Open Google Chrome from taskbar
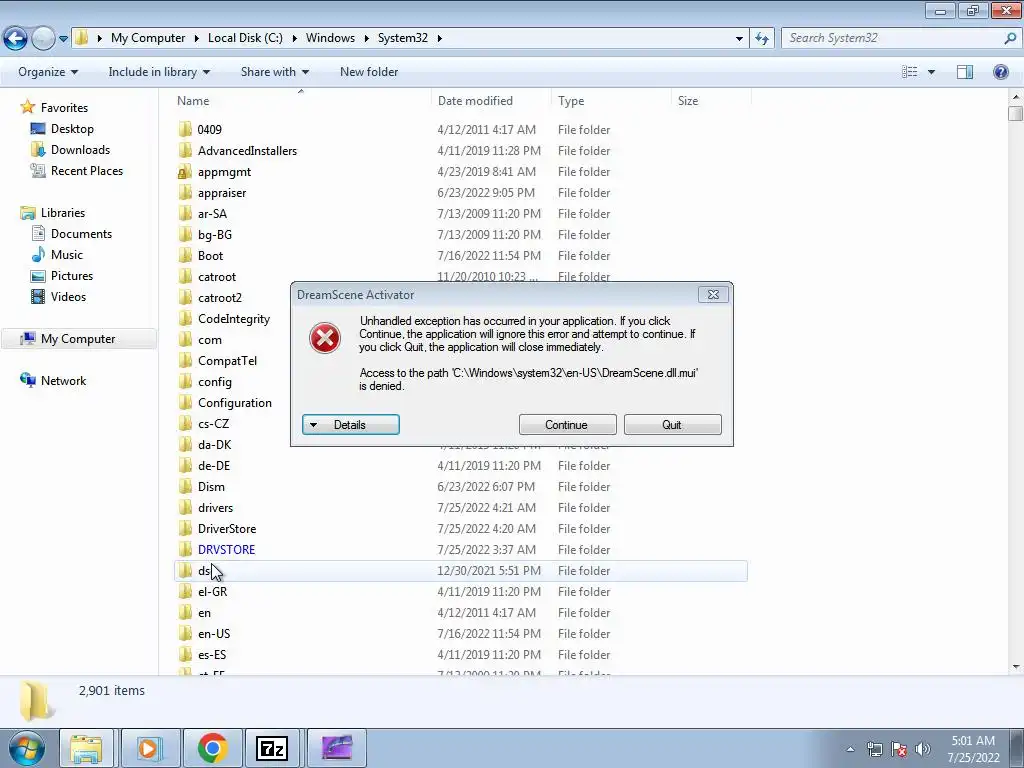This screenshot has width=1024, height=768. 212,748
